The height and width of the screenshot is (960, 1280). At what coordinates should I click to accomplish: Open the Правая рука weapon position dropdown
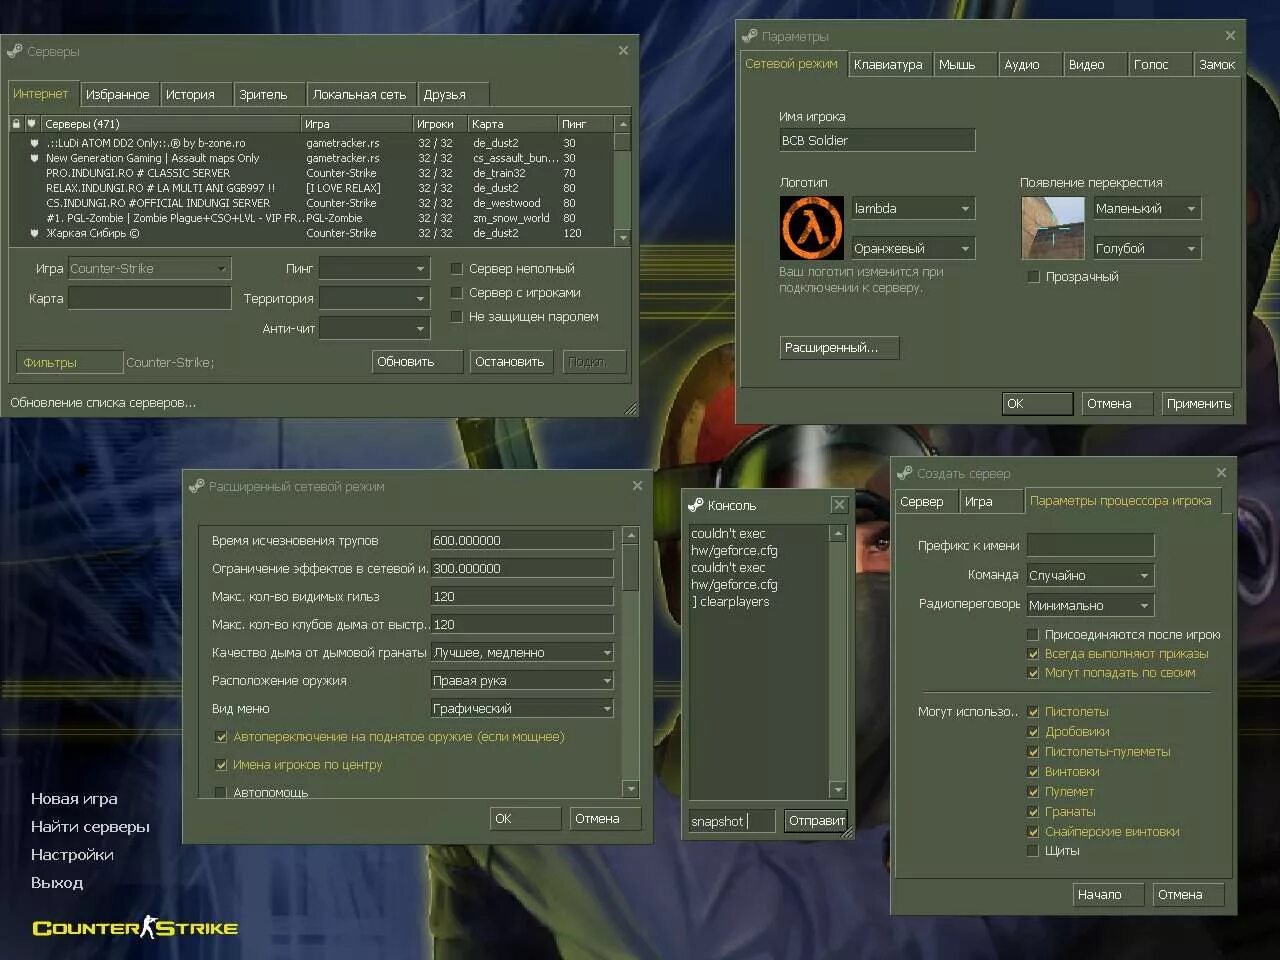pos(522,681)
